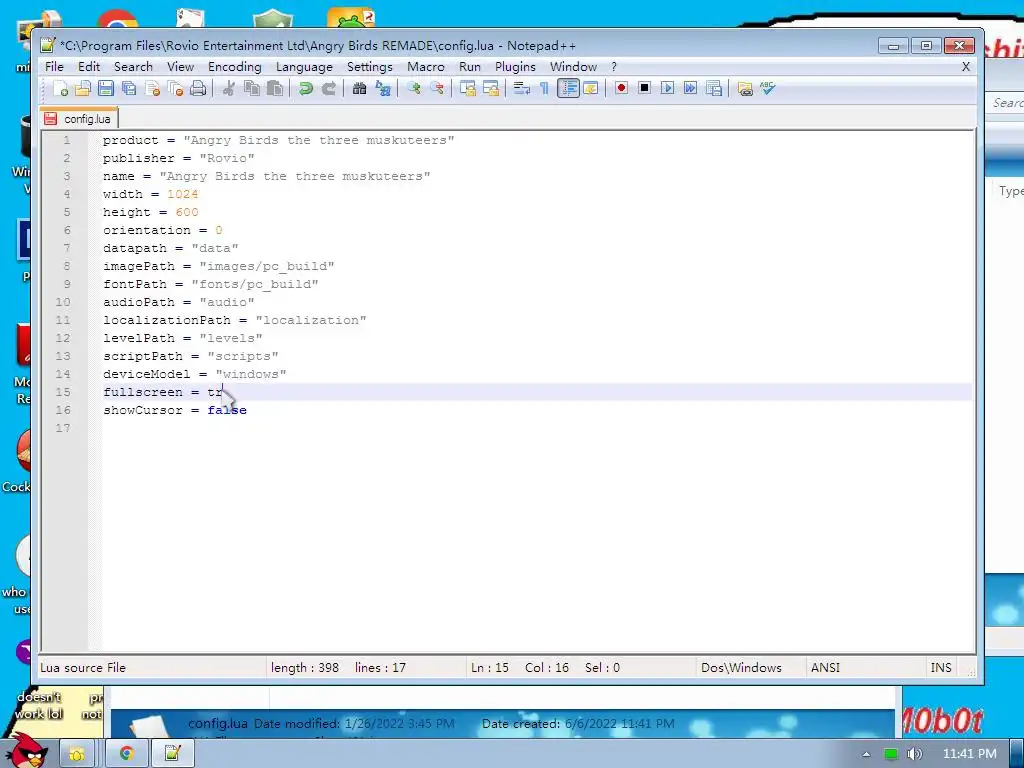The width and height of the screenshot is (1024, 768).
Task: Click the user defined language icon
Action: 591,88
